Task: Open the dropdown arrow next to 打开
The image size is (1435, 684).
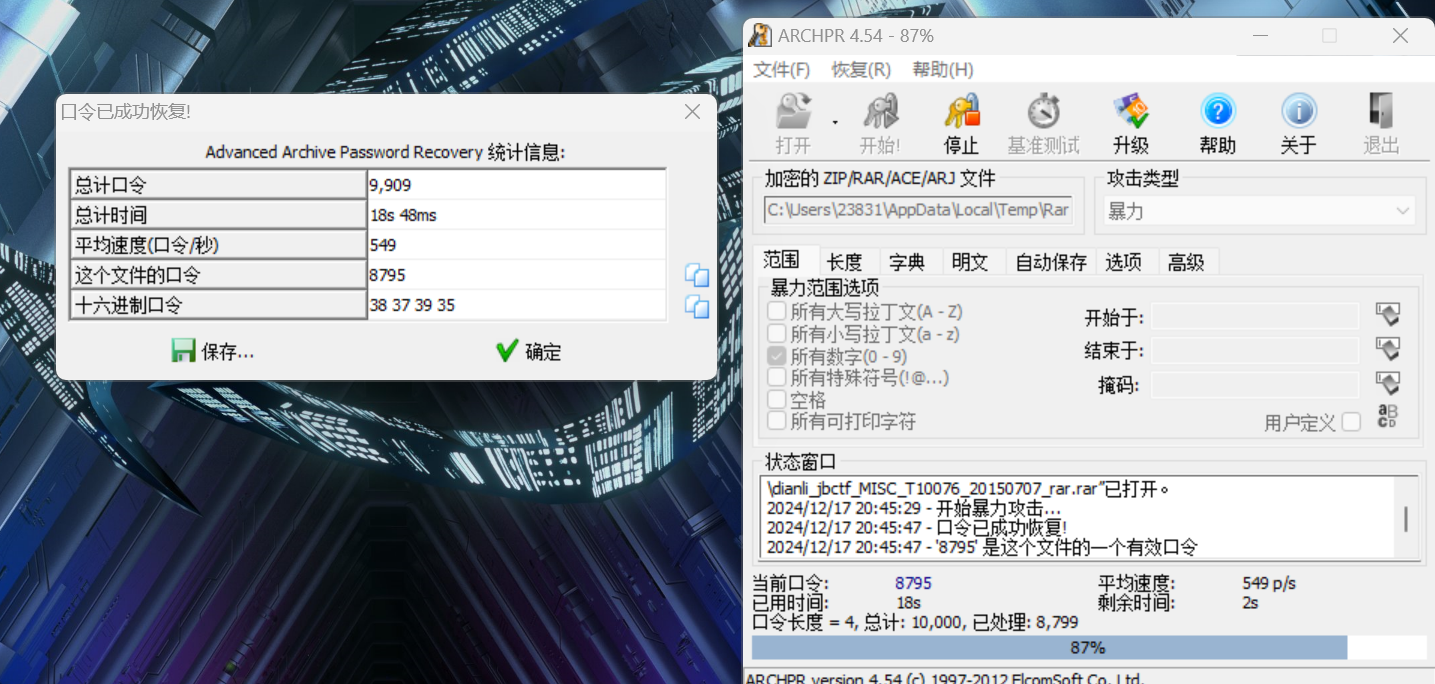Action: 834,122
